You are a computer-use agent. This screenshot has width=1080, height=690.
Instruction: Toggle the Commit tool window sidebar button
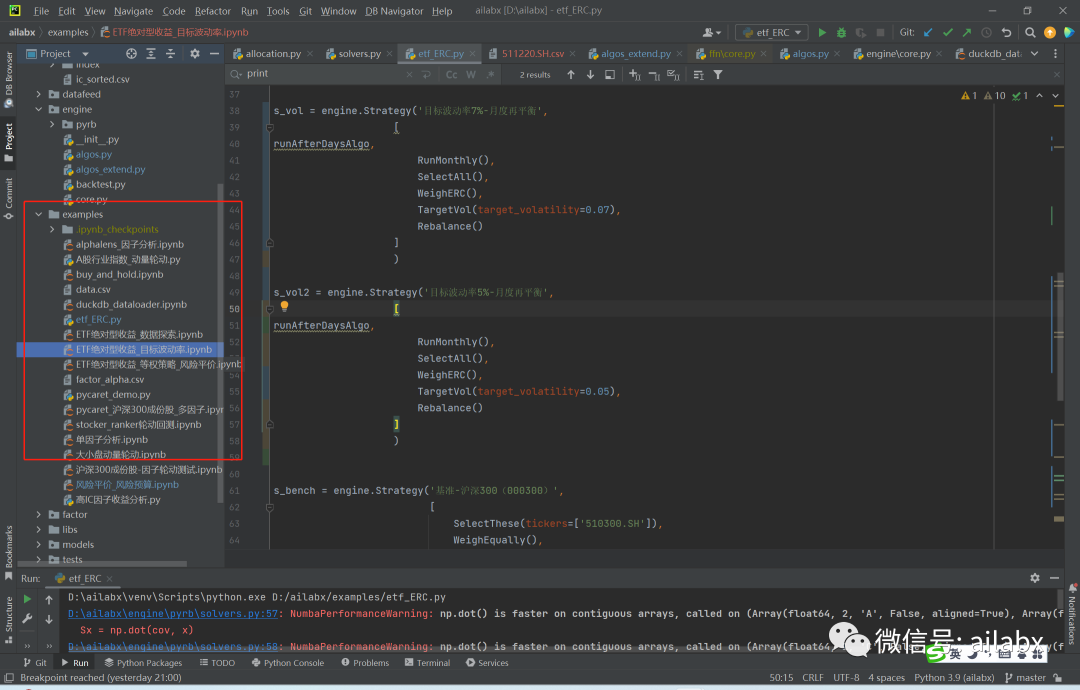point(8,198)
